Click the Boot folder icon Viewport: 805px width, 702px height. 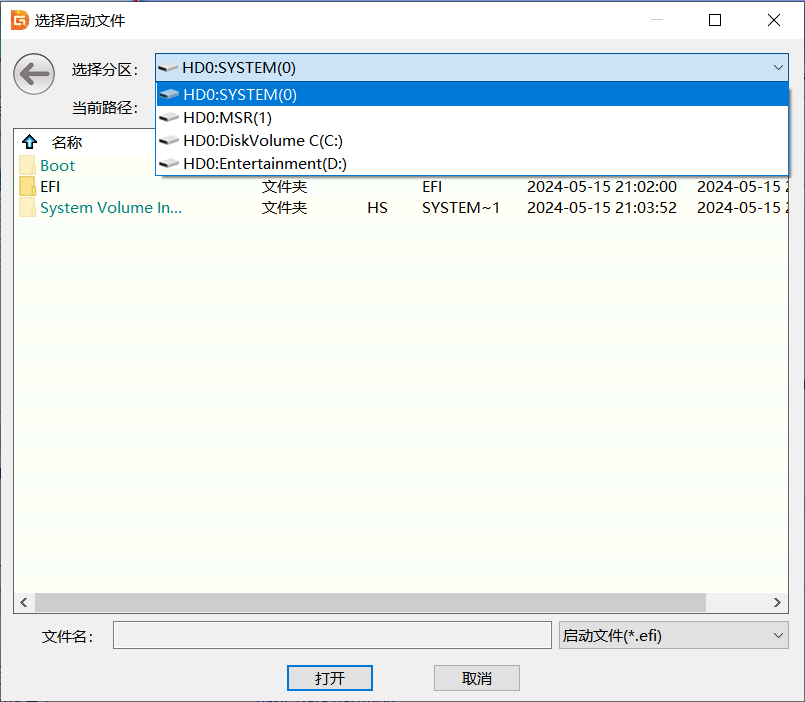(27, 165)
